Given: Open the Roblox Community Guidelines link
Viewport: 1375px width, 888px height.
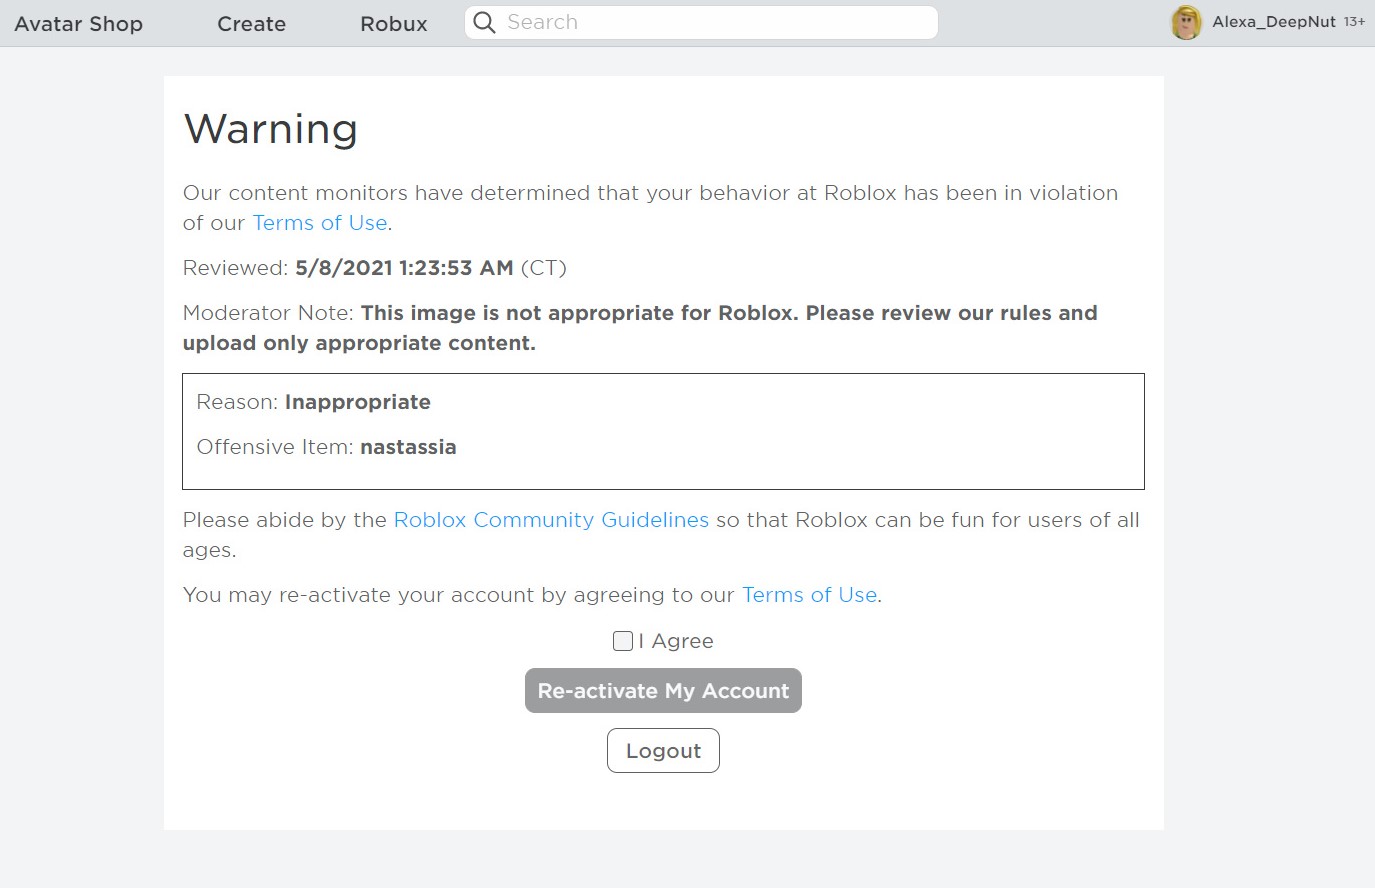Looking at the screenshot, I should (551, 520).
